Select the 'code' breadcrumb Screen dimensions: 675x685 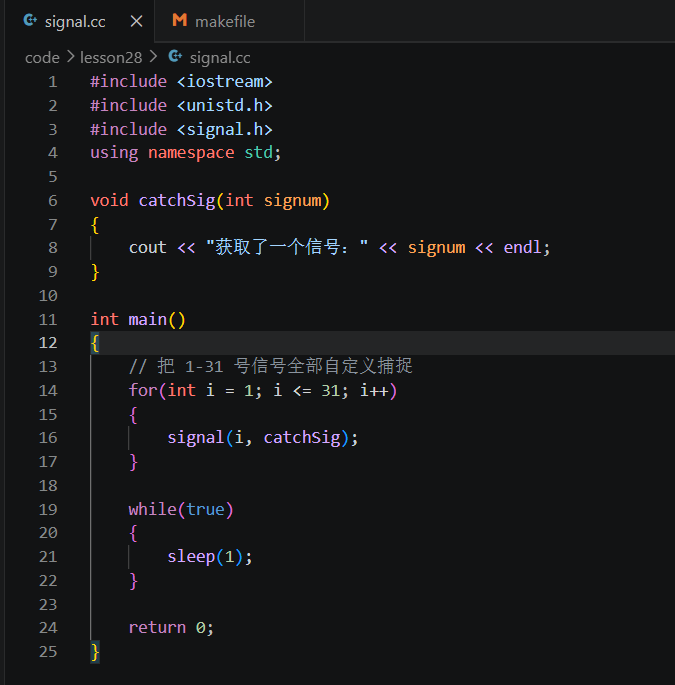[42, 58]
